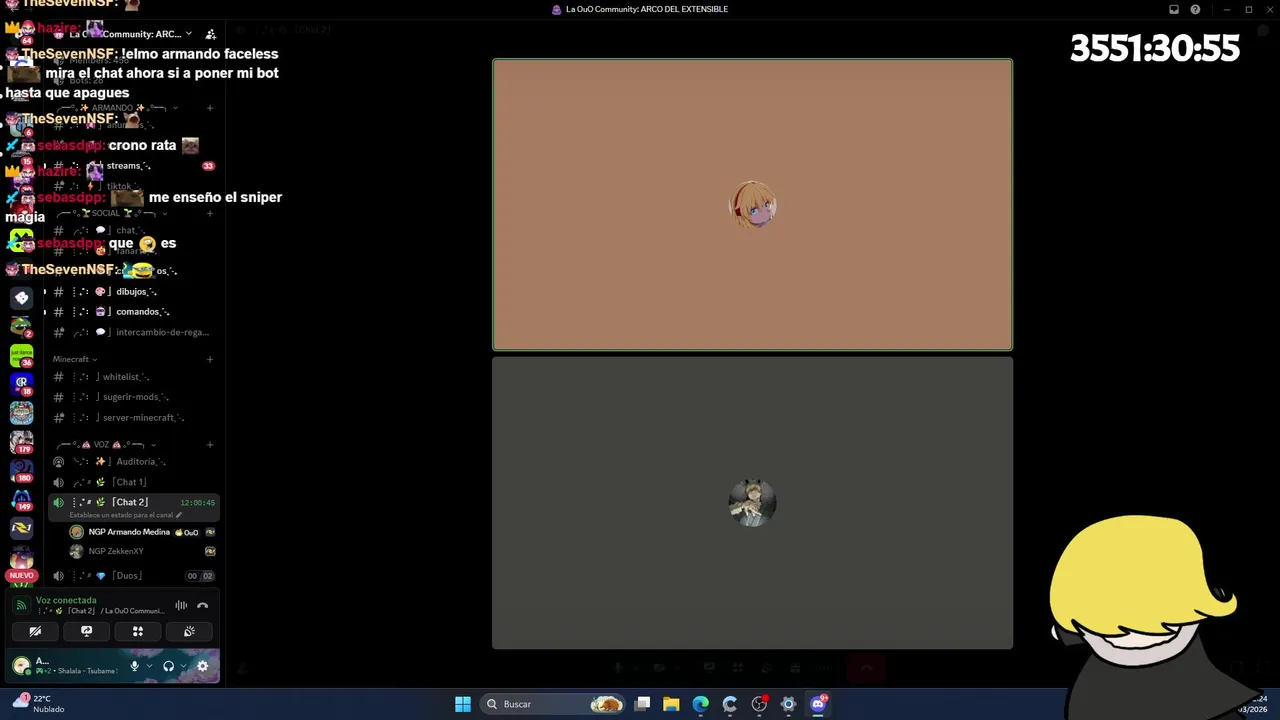This screenshot has height=720, width=1280.
Task: Open own avatar in the user panel
Action: [21, 666]
